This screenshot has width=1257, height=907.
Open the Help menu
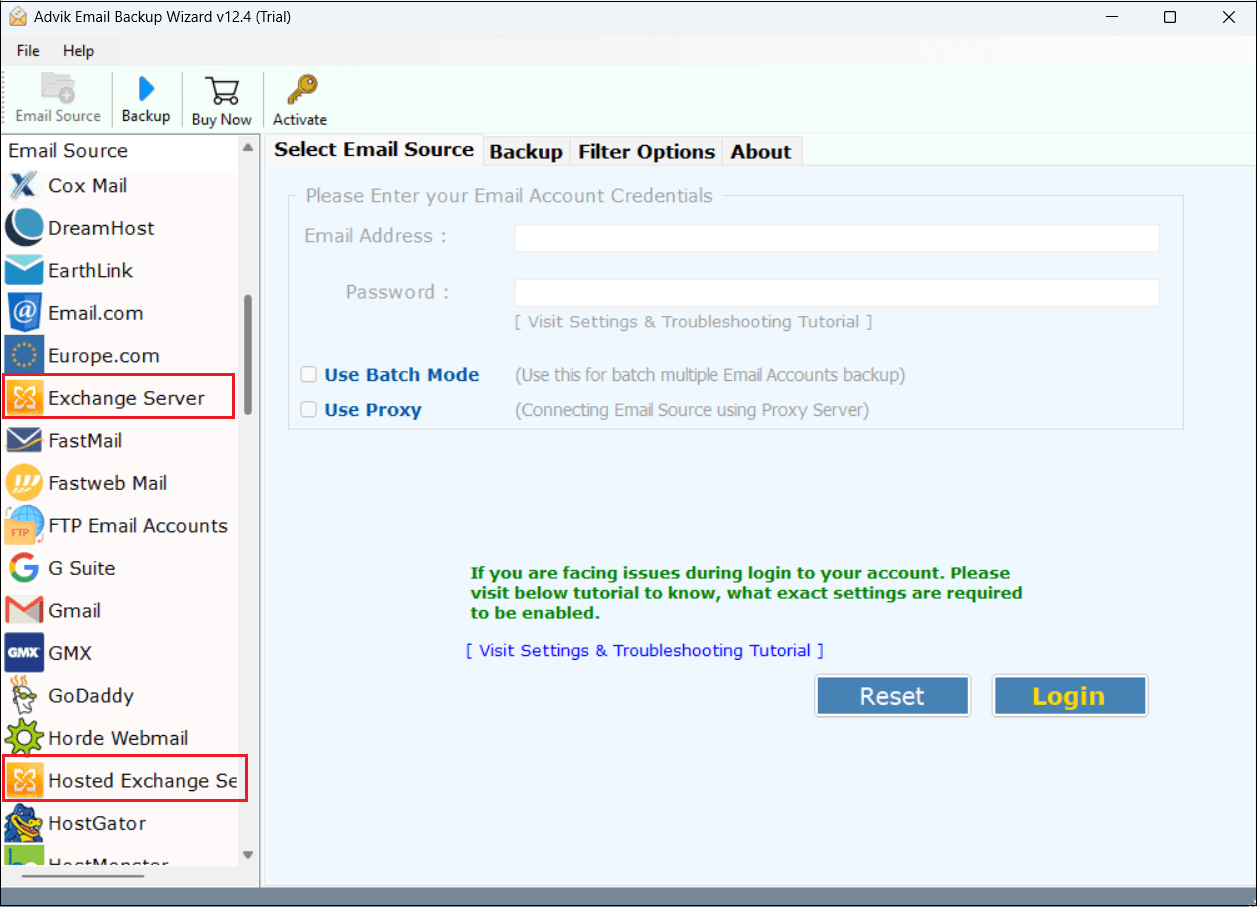click(78, 51)
